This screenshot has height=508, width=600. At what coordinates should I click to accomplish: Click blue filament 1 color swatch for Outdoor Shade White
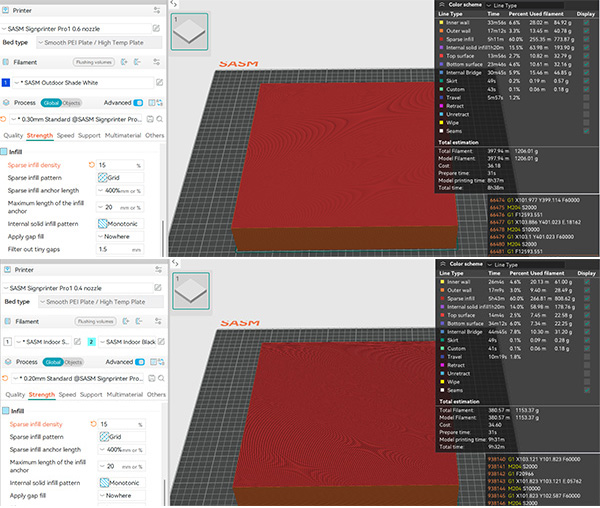[6, 82]
